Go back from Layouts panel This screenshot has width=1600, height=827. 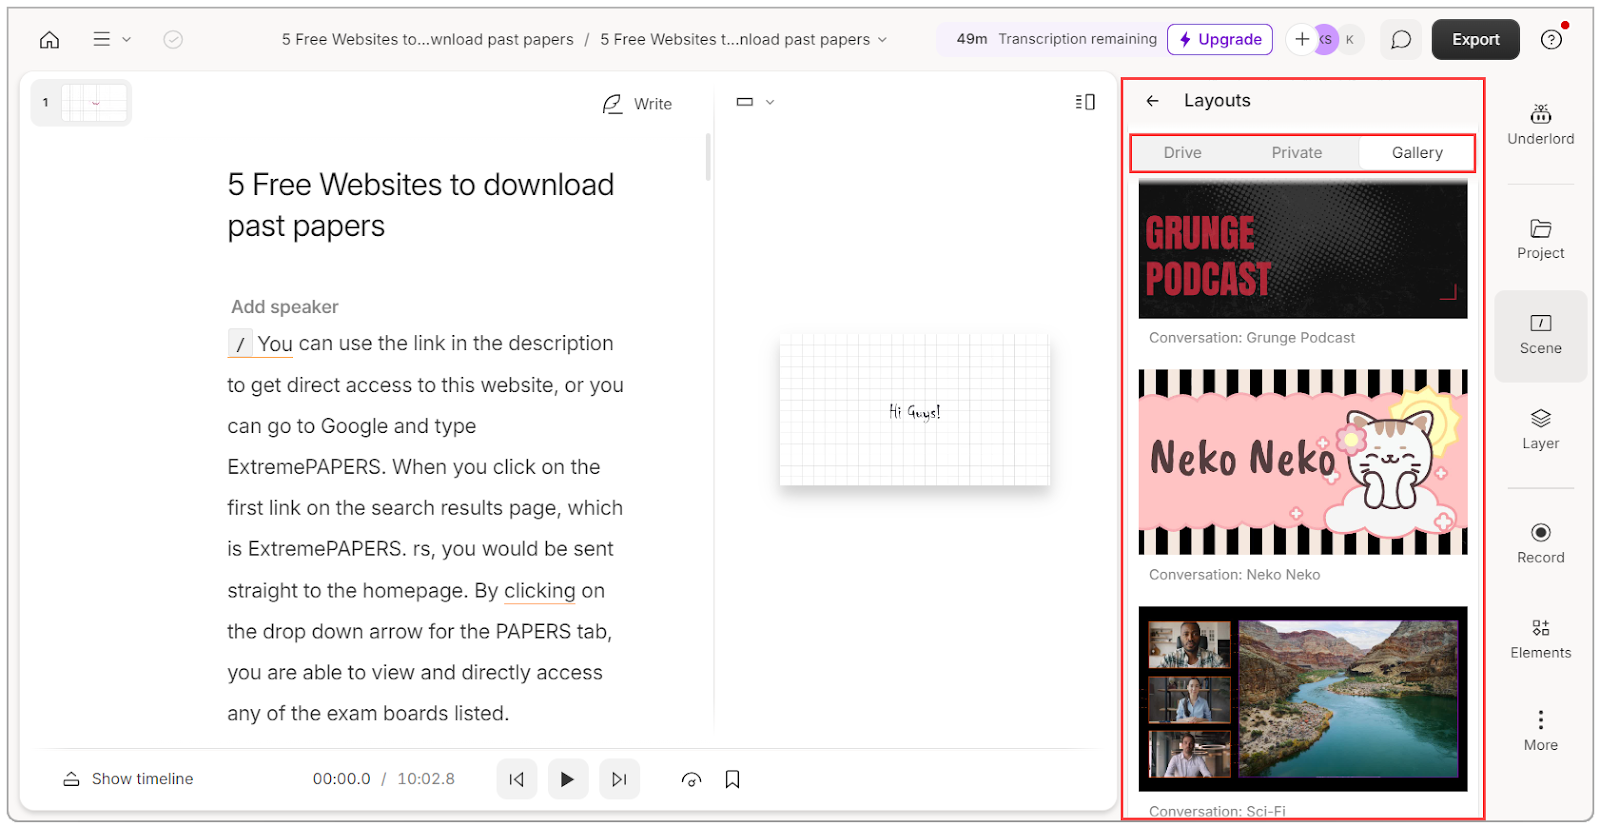click(x=1152, y=101)
